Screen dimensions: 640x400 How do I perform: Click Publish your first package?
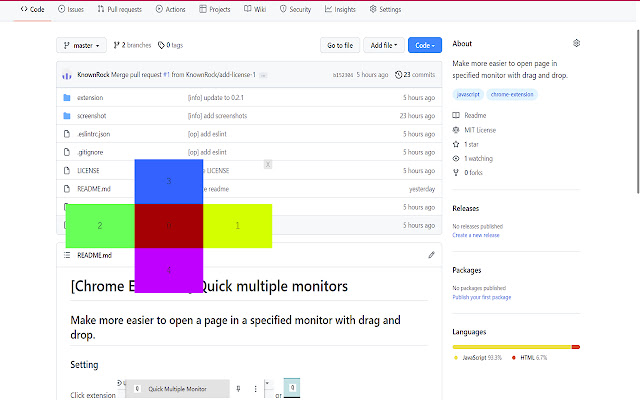pos(482,297)
